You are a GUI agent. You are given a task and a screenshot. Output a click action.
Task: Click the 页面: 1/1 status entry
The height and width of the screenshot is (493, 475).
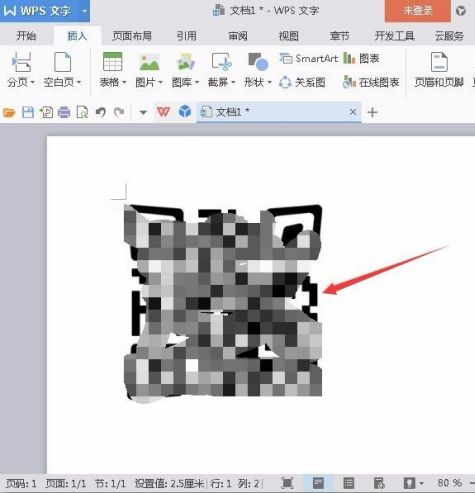pos(66,483)
